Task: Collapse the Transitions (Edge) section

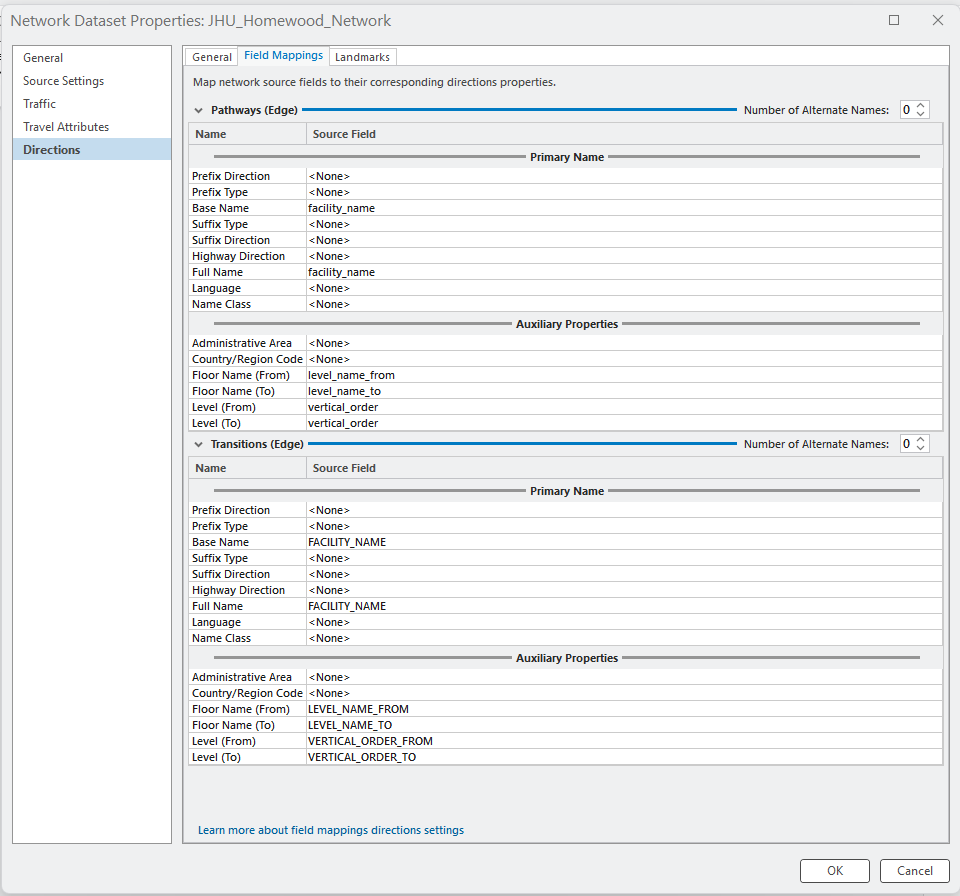Action: point(198,445)
